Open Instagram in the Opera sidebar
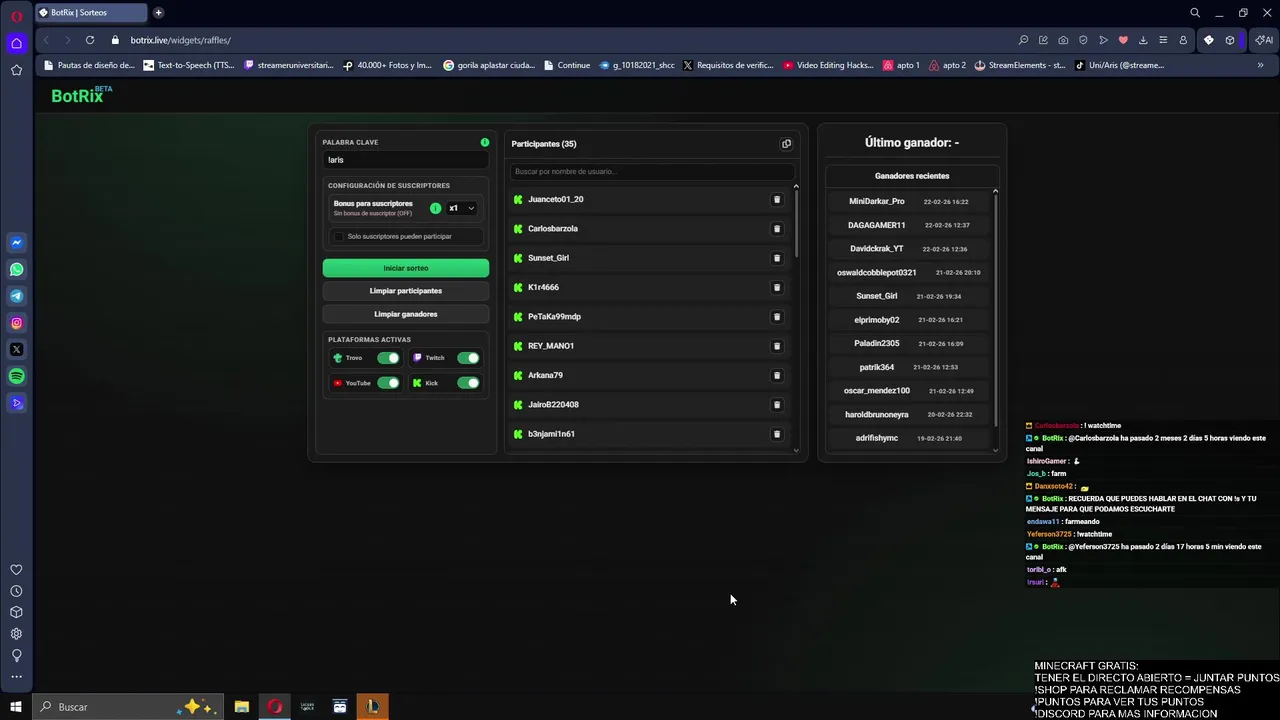 pyautogui.click(x=16, y=323)
